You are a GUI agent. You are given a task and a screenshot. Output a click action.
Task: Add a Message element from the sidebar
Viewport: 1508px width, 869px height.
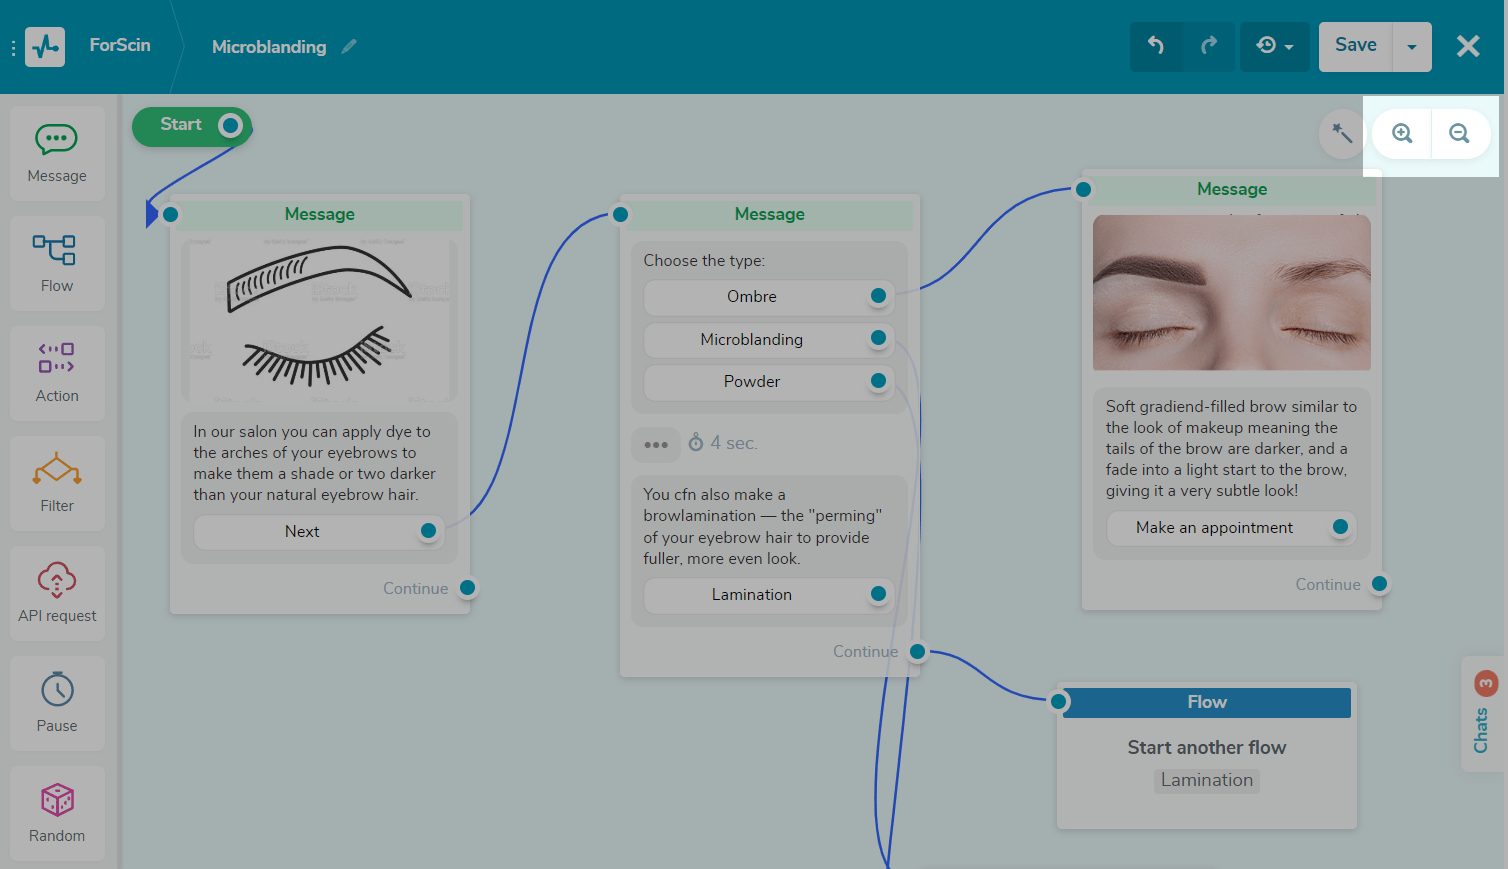tap(57, 154)
